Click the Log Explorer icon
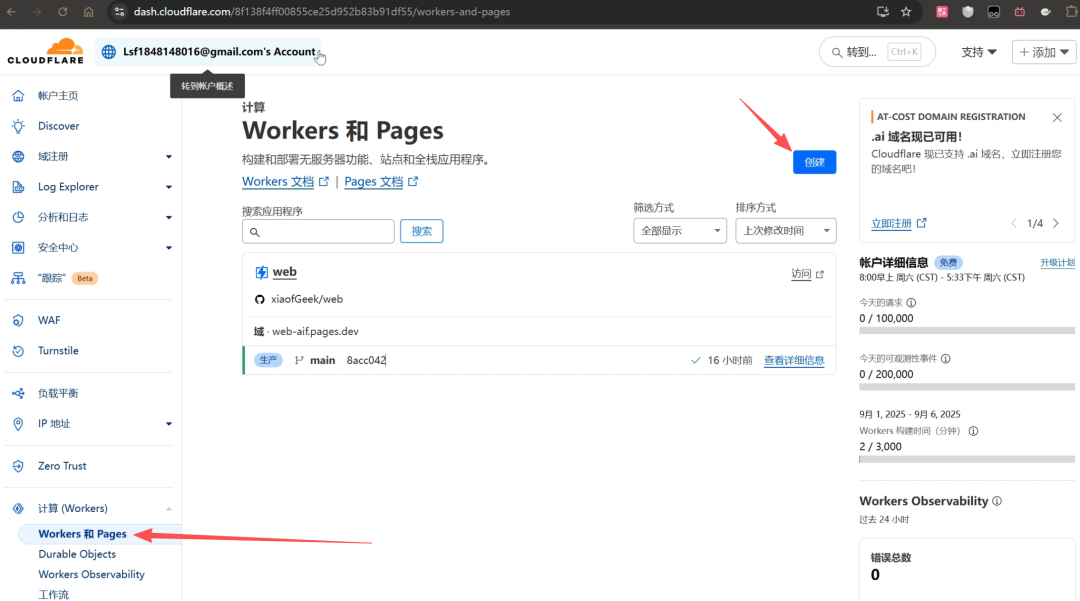 [x=19, y=187]
